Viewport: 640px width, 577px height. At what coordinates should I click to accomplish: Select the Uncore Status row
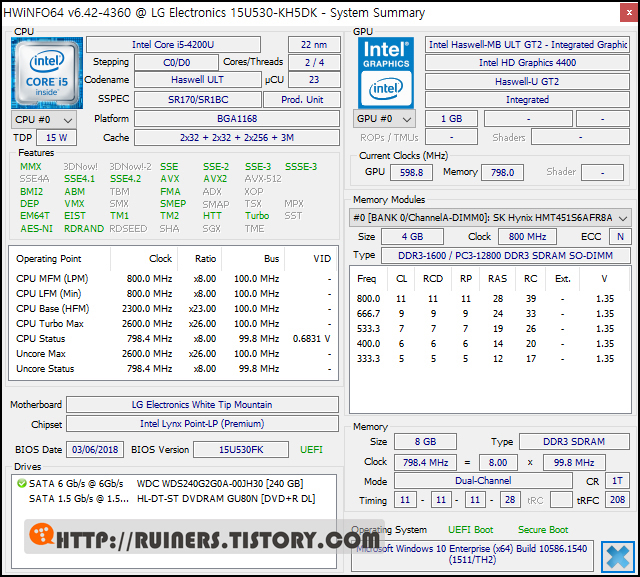pos(173,369)
